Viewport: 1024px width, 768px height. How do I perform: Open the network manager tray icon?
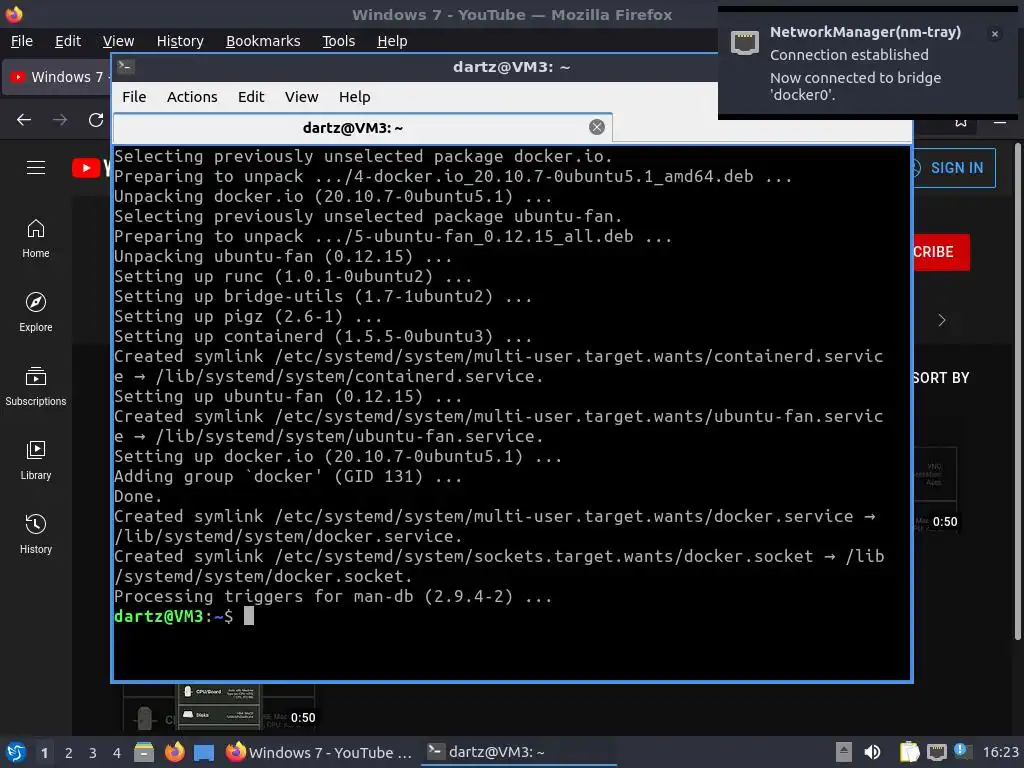(936, 752)
